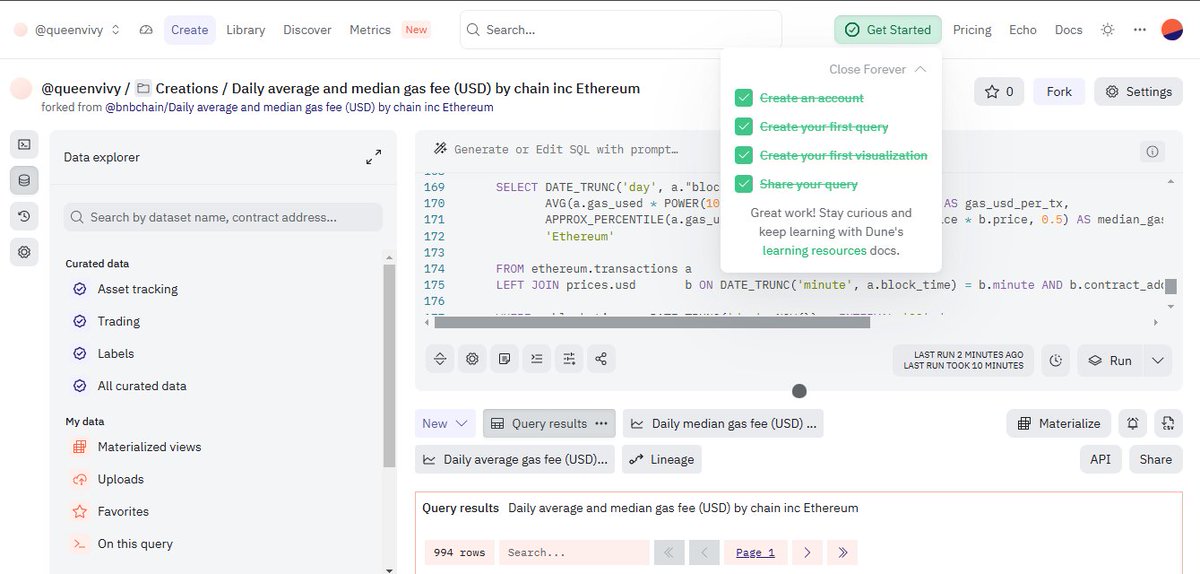
Task: Open the Page 1 selector
Action: point(755,552)
